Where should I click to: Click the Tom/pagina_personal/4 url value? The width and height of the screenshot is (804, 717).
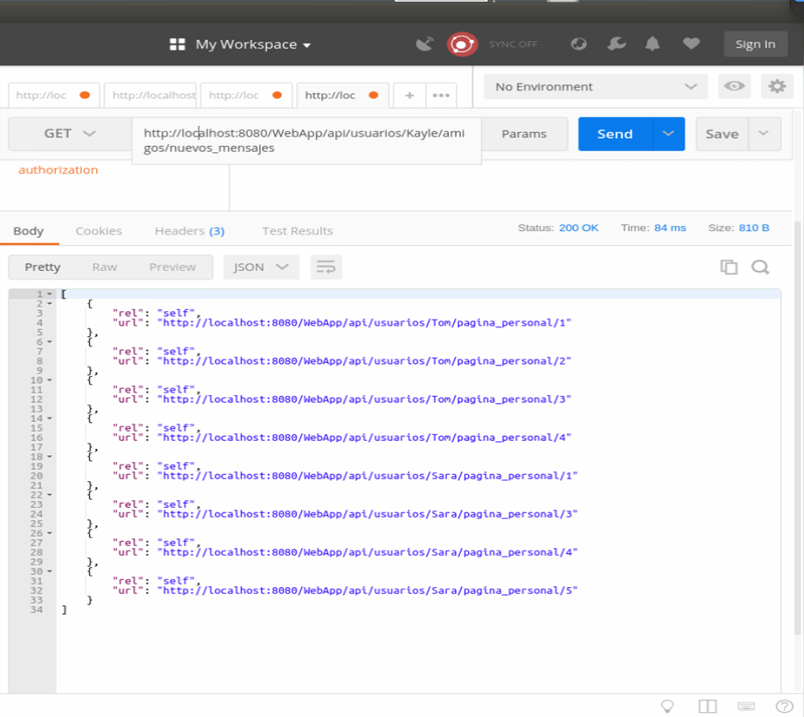364,438
